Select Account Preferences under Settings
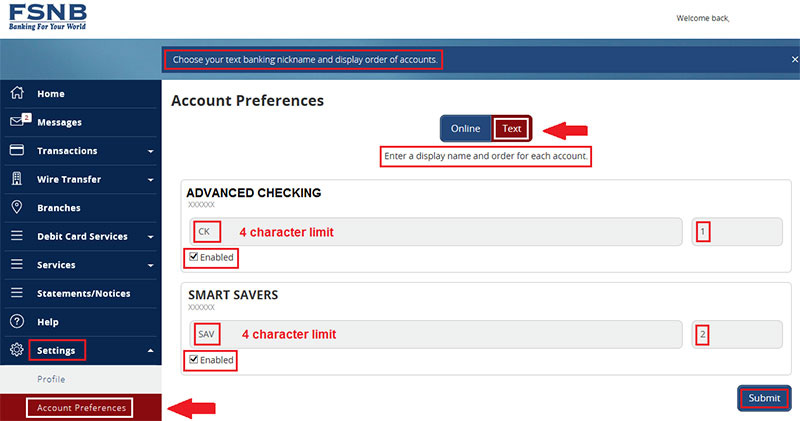800x421 pixels. tap(81, 408)
